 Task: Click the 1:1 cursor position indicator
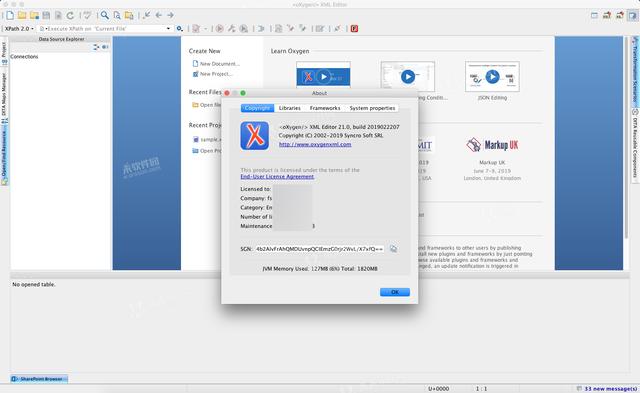pyautogui.click(x=481, y=389)
